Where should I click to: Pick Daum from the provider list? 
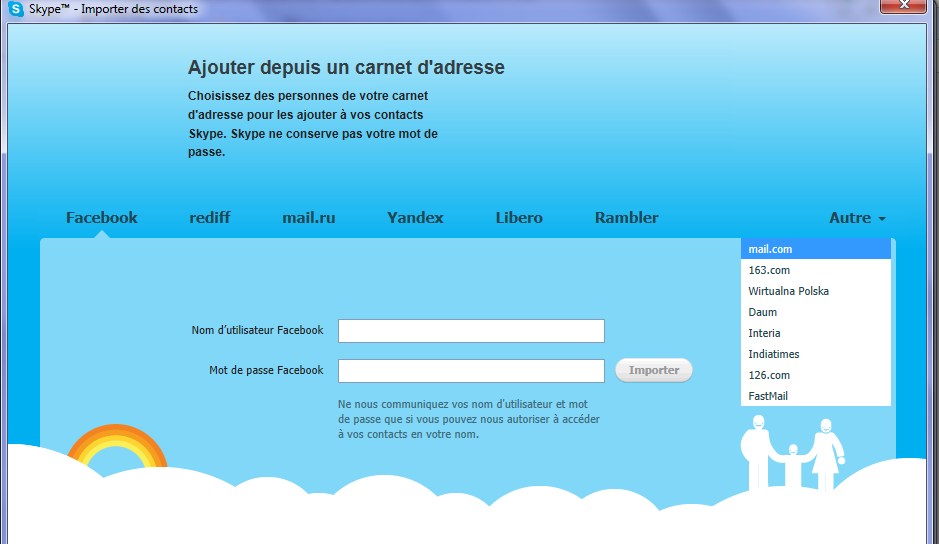816,312
